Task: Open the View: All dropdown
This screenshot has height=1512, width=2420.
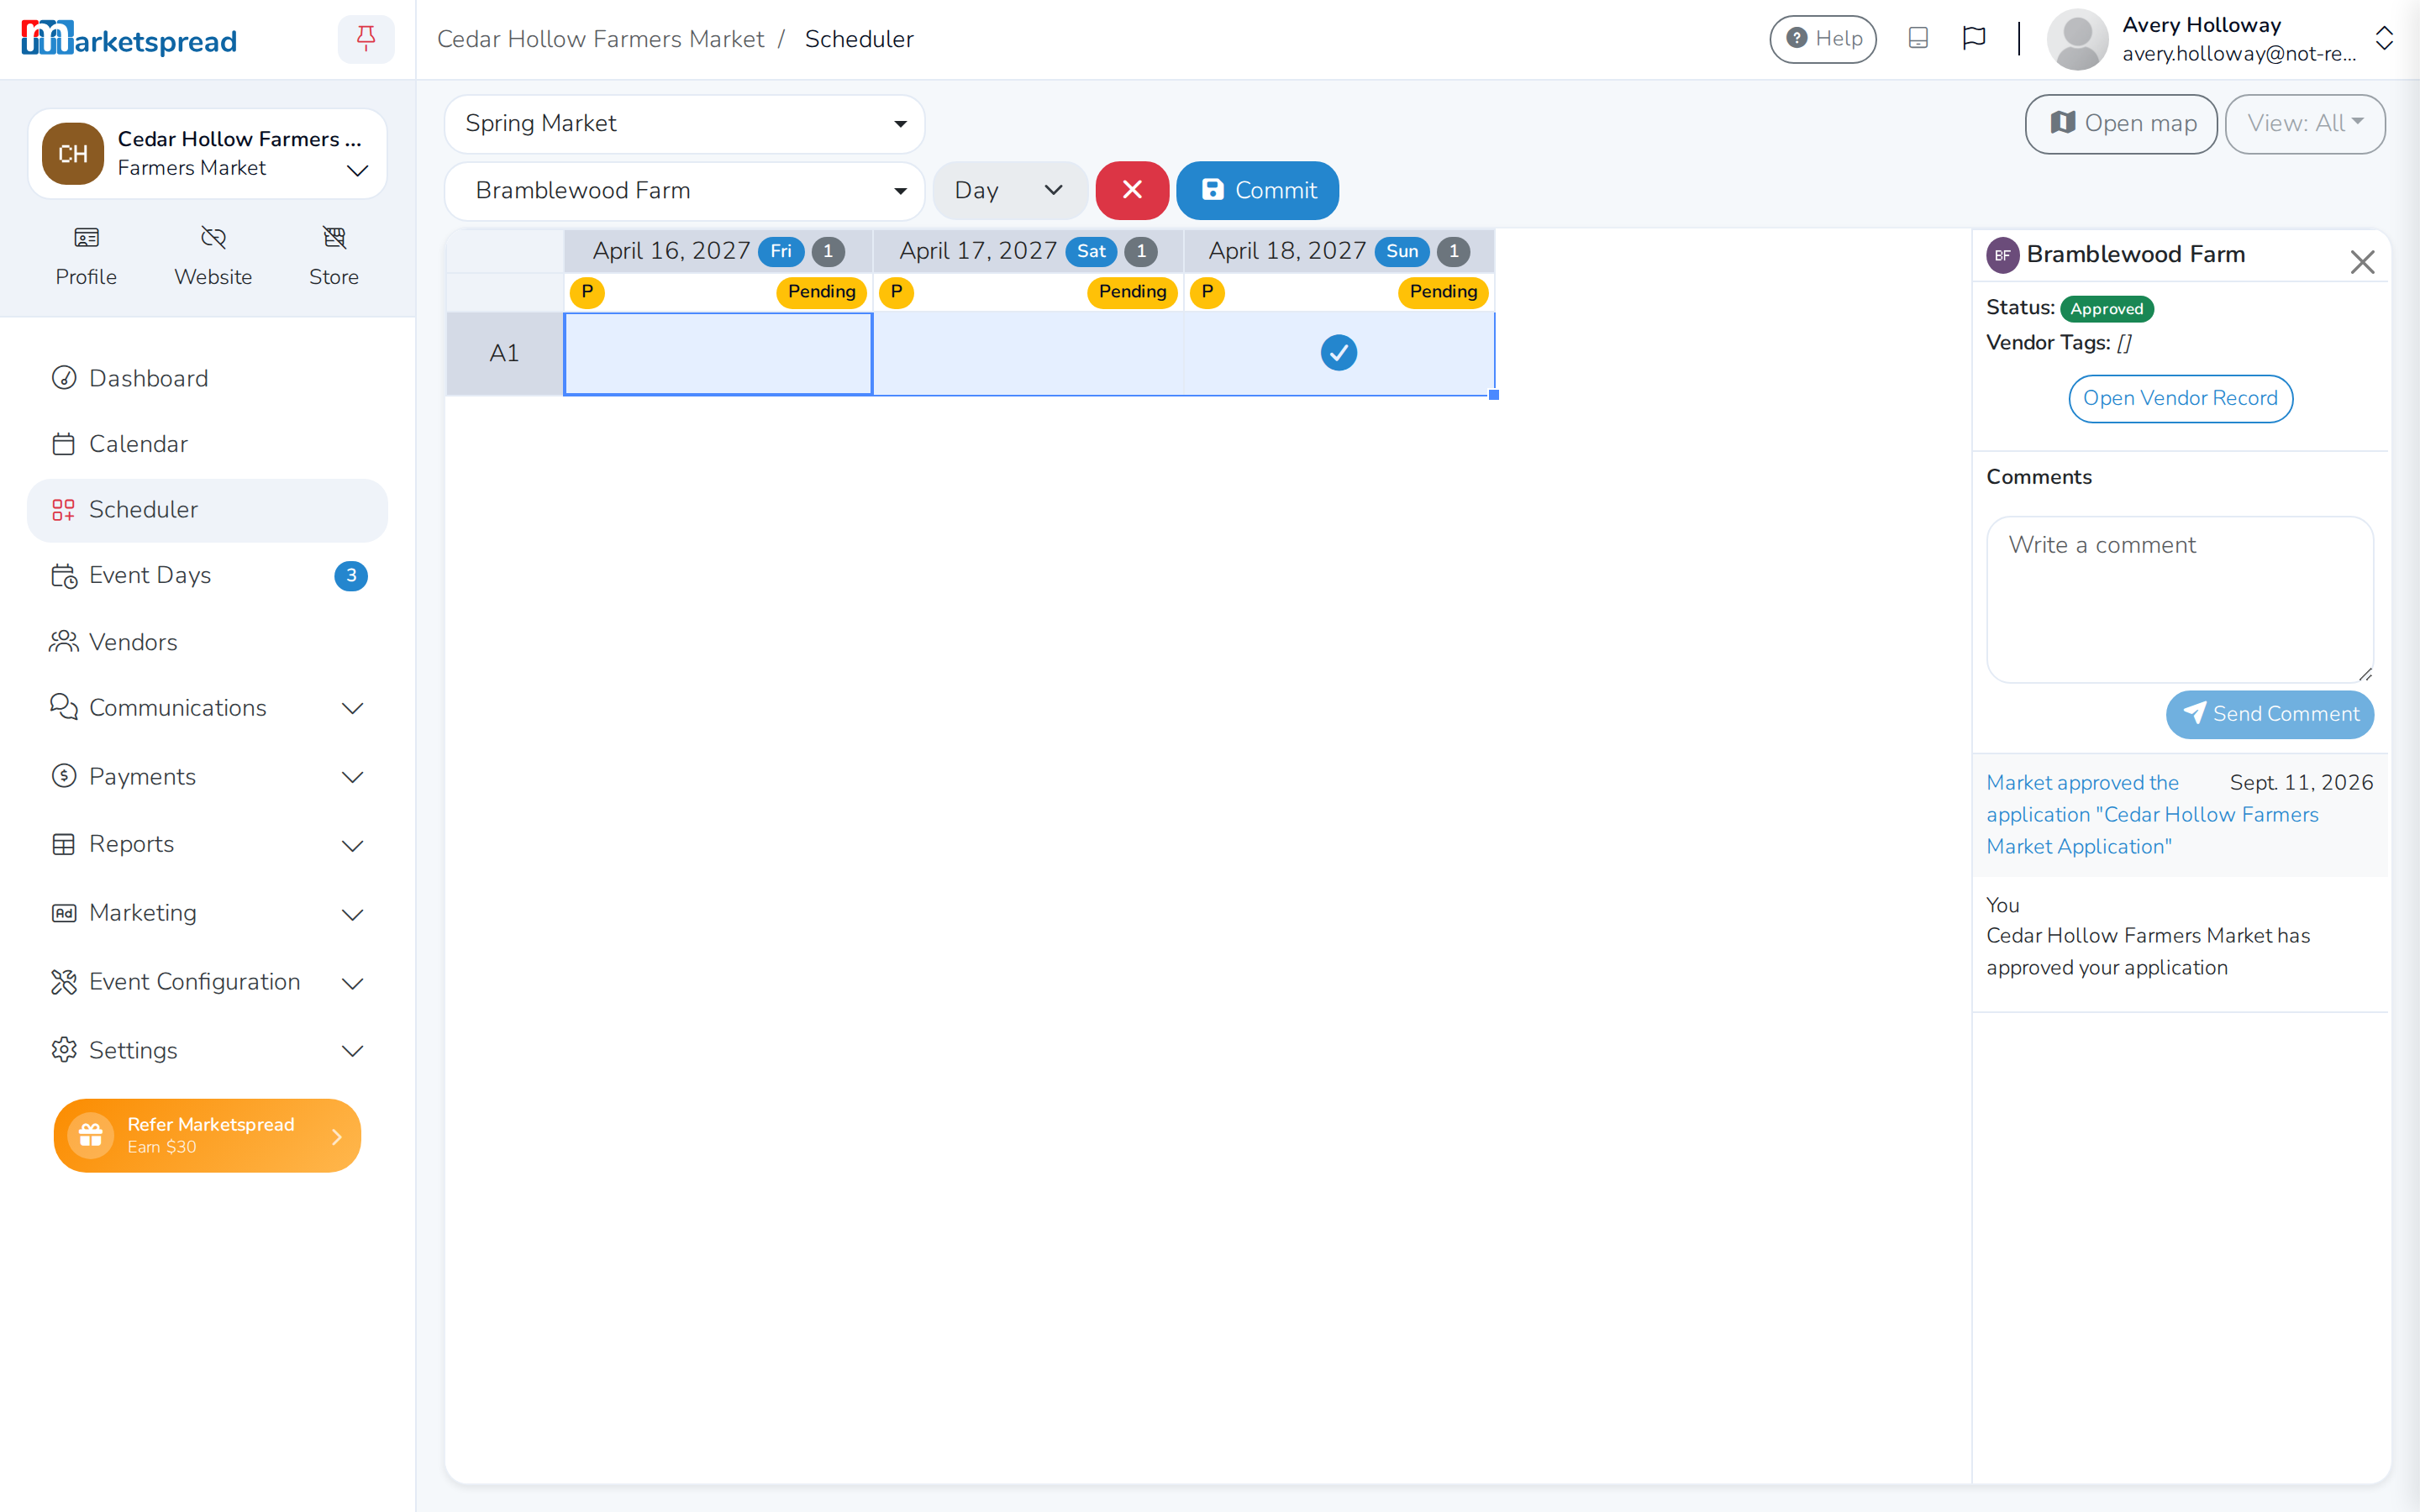Action: point(2304,124)
